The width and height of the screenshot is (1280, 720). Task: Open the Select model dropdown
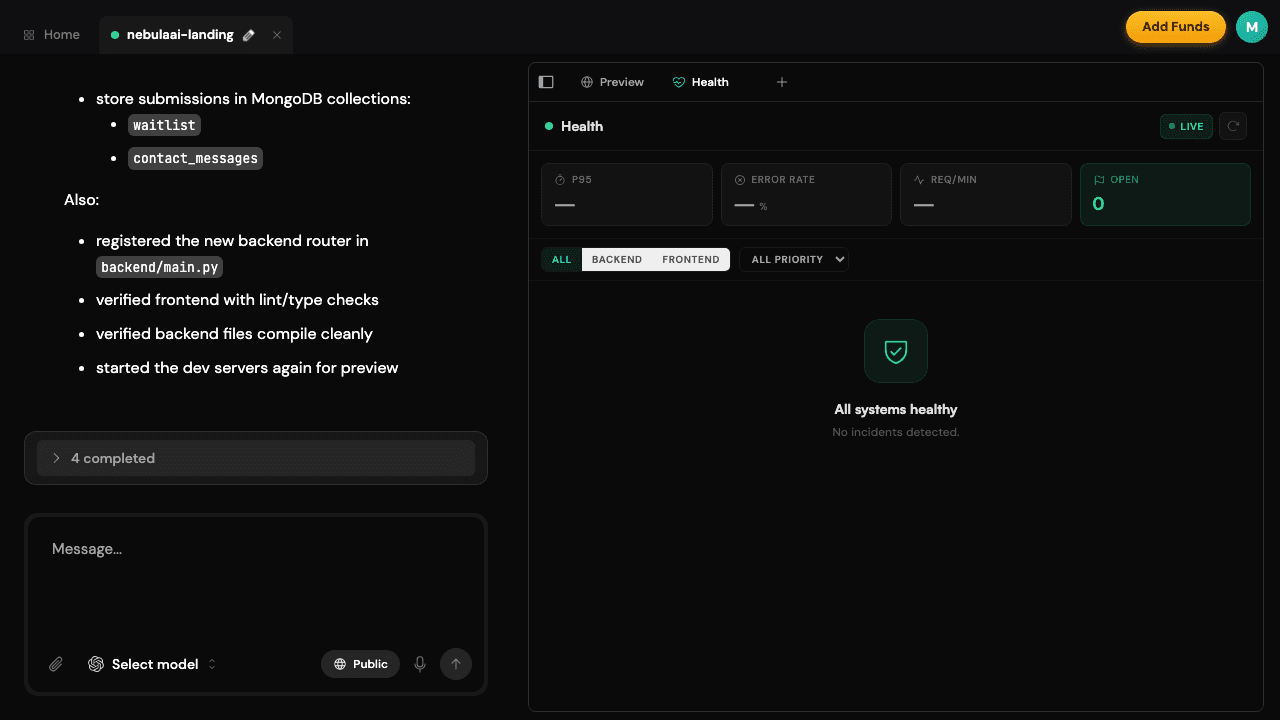tap(155, 663)
